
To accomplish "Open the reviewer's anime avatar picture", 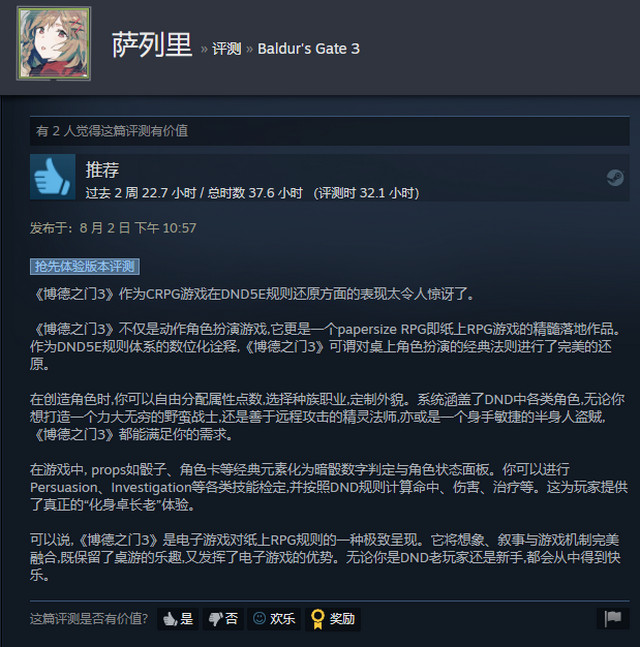I will [54, 43].
